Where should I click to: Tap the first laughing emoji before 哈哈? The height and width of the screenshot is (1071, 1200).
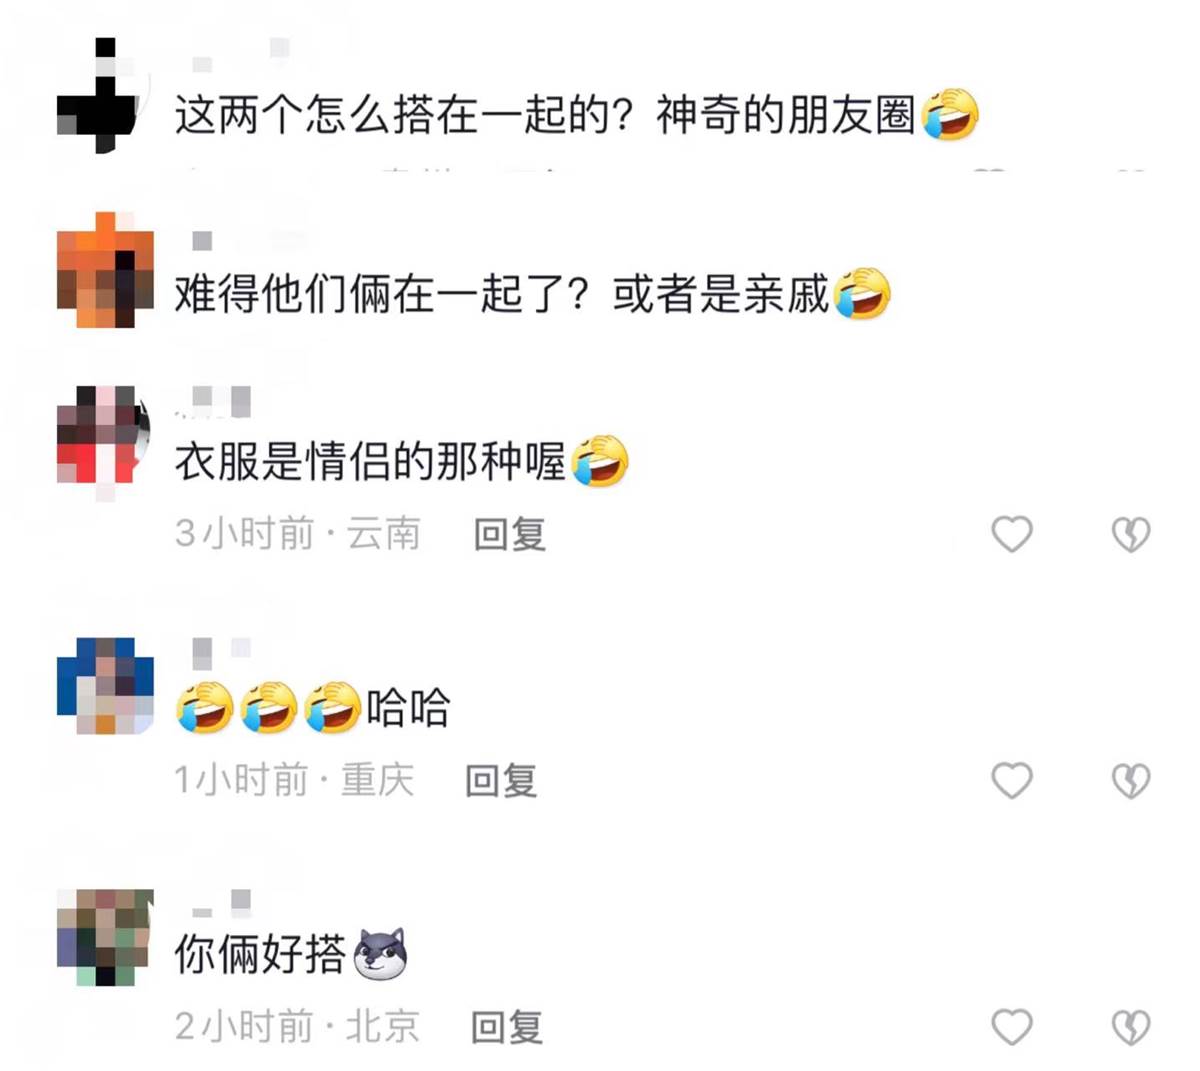coord(204,707)
